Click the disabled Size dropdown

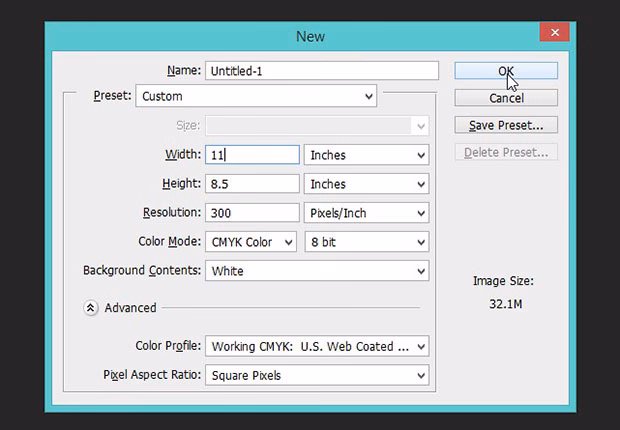click(x=316, y=126)
